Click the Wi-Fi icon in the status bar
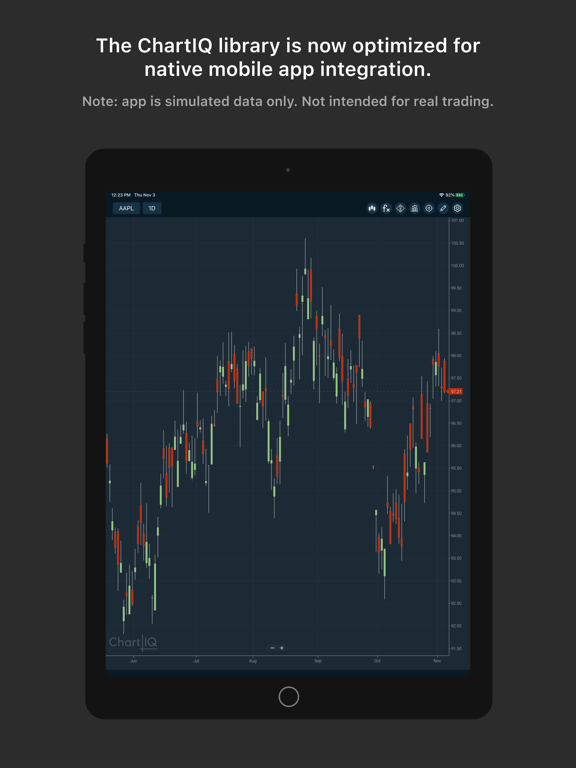Screen dimensions: 576x768 [x=441, y=195]
